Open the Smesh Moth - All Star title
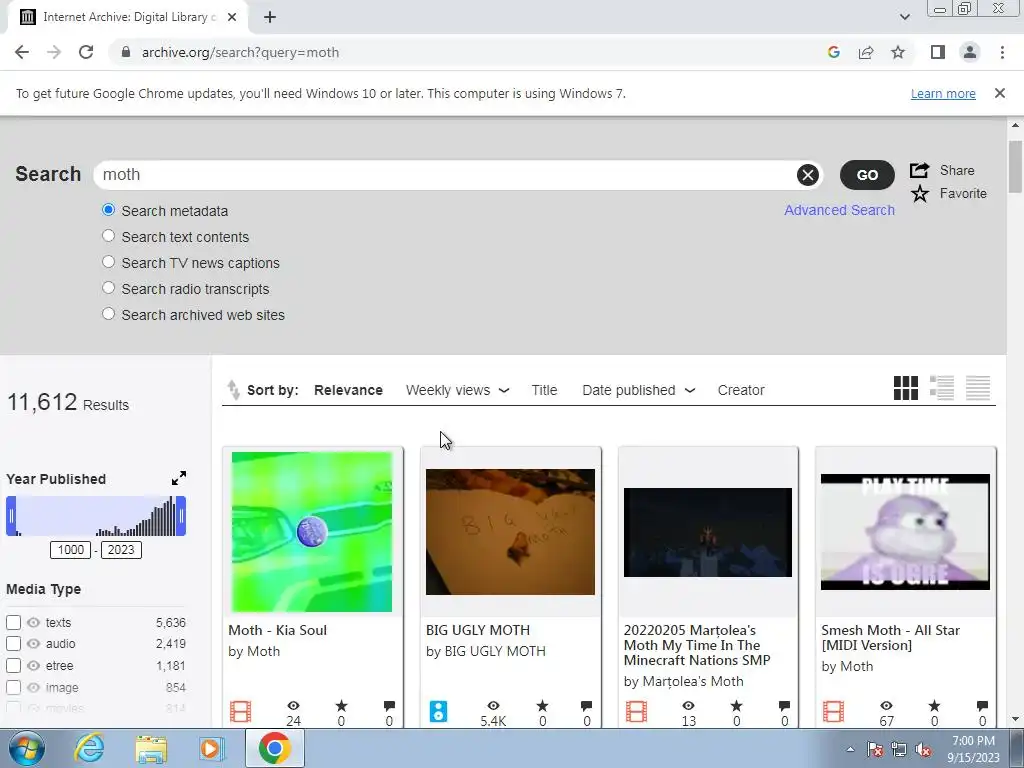This screenshot has width=1024, height=768. click(890, 637)
